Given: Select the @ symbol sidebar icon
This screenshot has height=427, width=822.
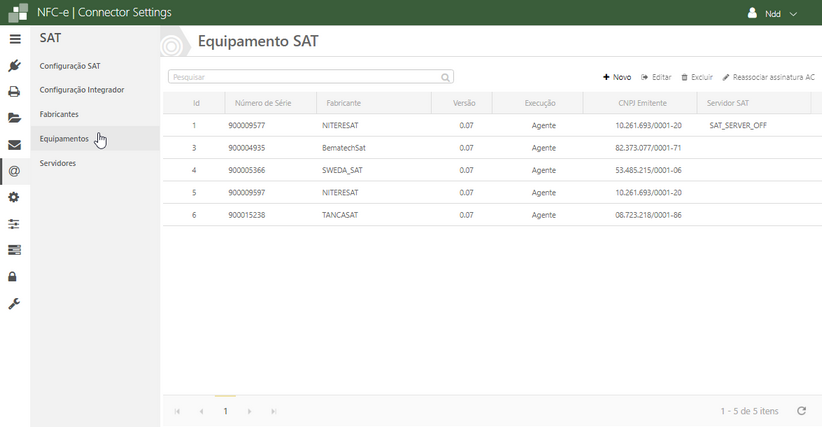Looking at the screenshot, I should [x=14, y=171].
